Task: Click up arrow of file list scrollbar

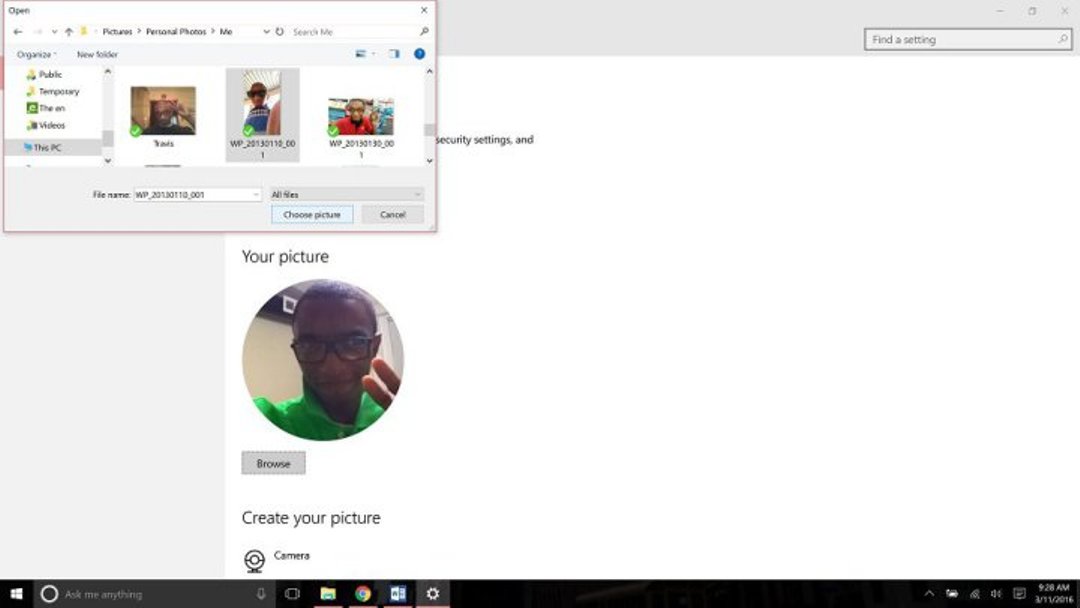Action: click(x=429, y=72)
